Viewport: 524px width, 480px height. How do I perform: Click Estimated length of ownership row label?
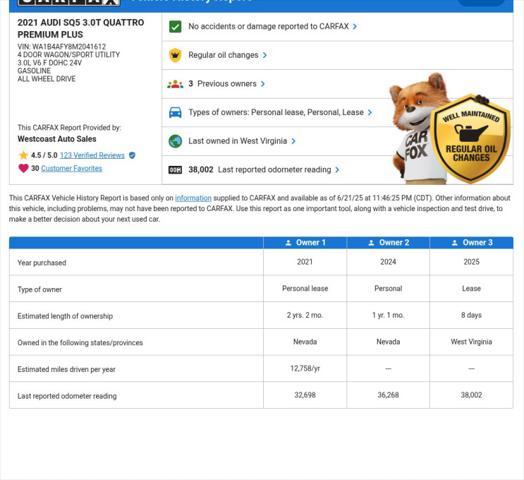click(65, 316)
